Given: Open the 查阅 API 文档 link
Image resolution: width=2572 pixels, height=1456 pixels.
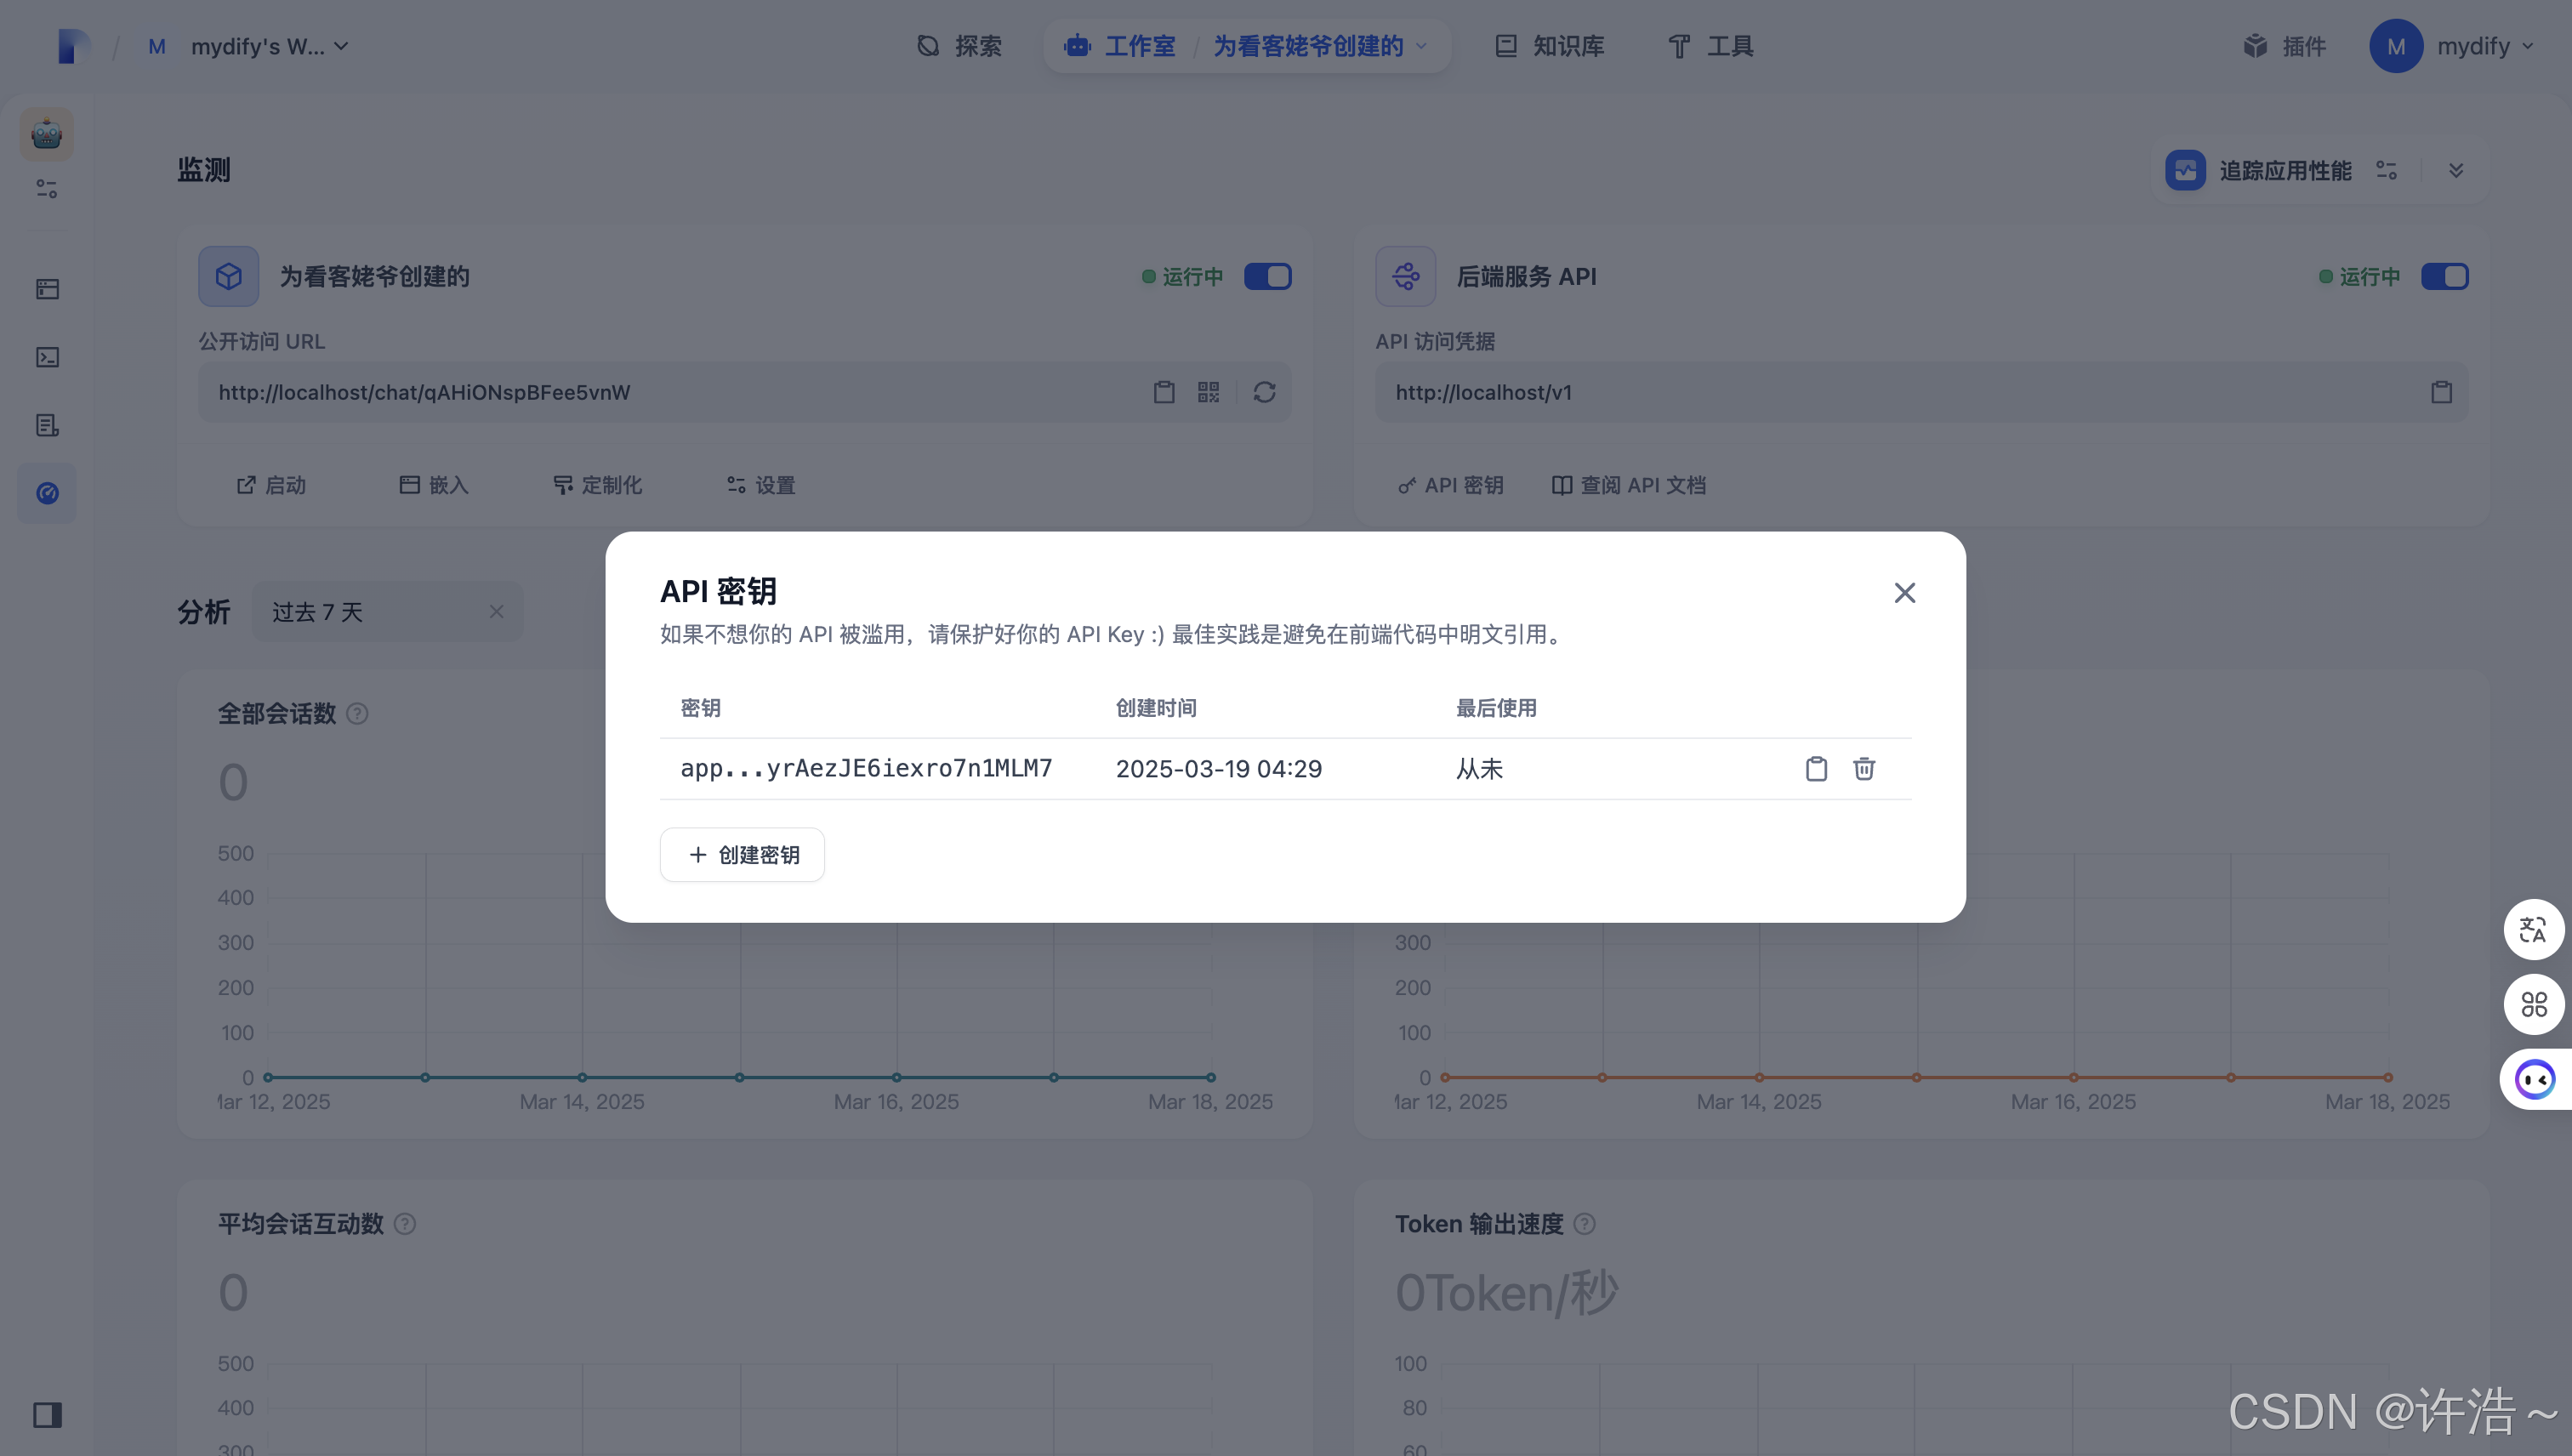Looking at the screenshot, I should 1629,485.
